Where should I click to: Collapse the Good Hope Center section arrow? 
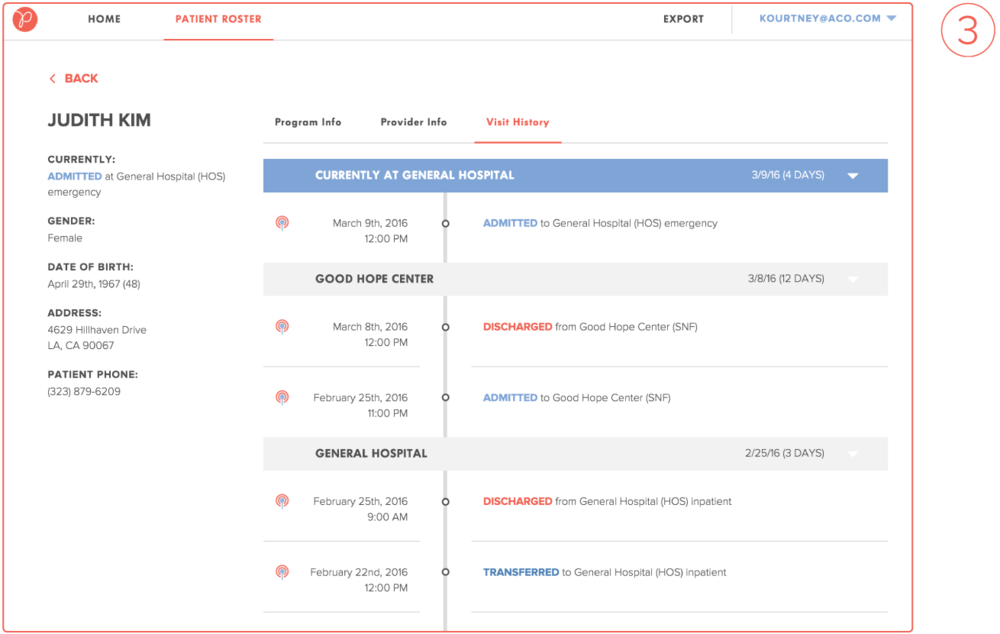click(853, 280)
